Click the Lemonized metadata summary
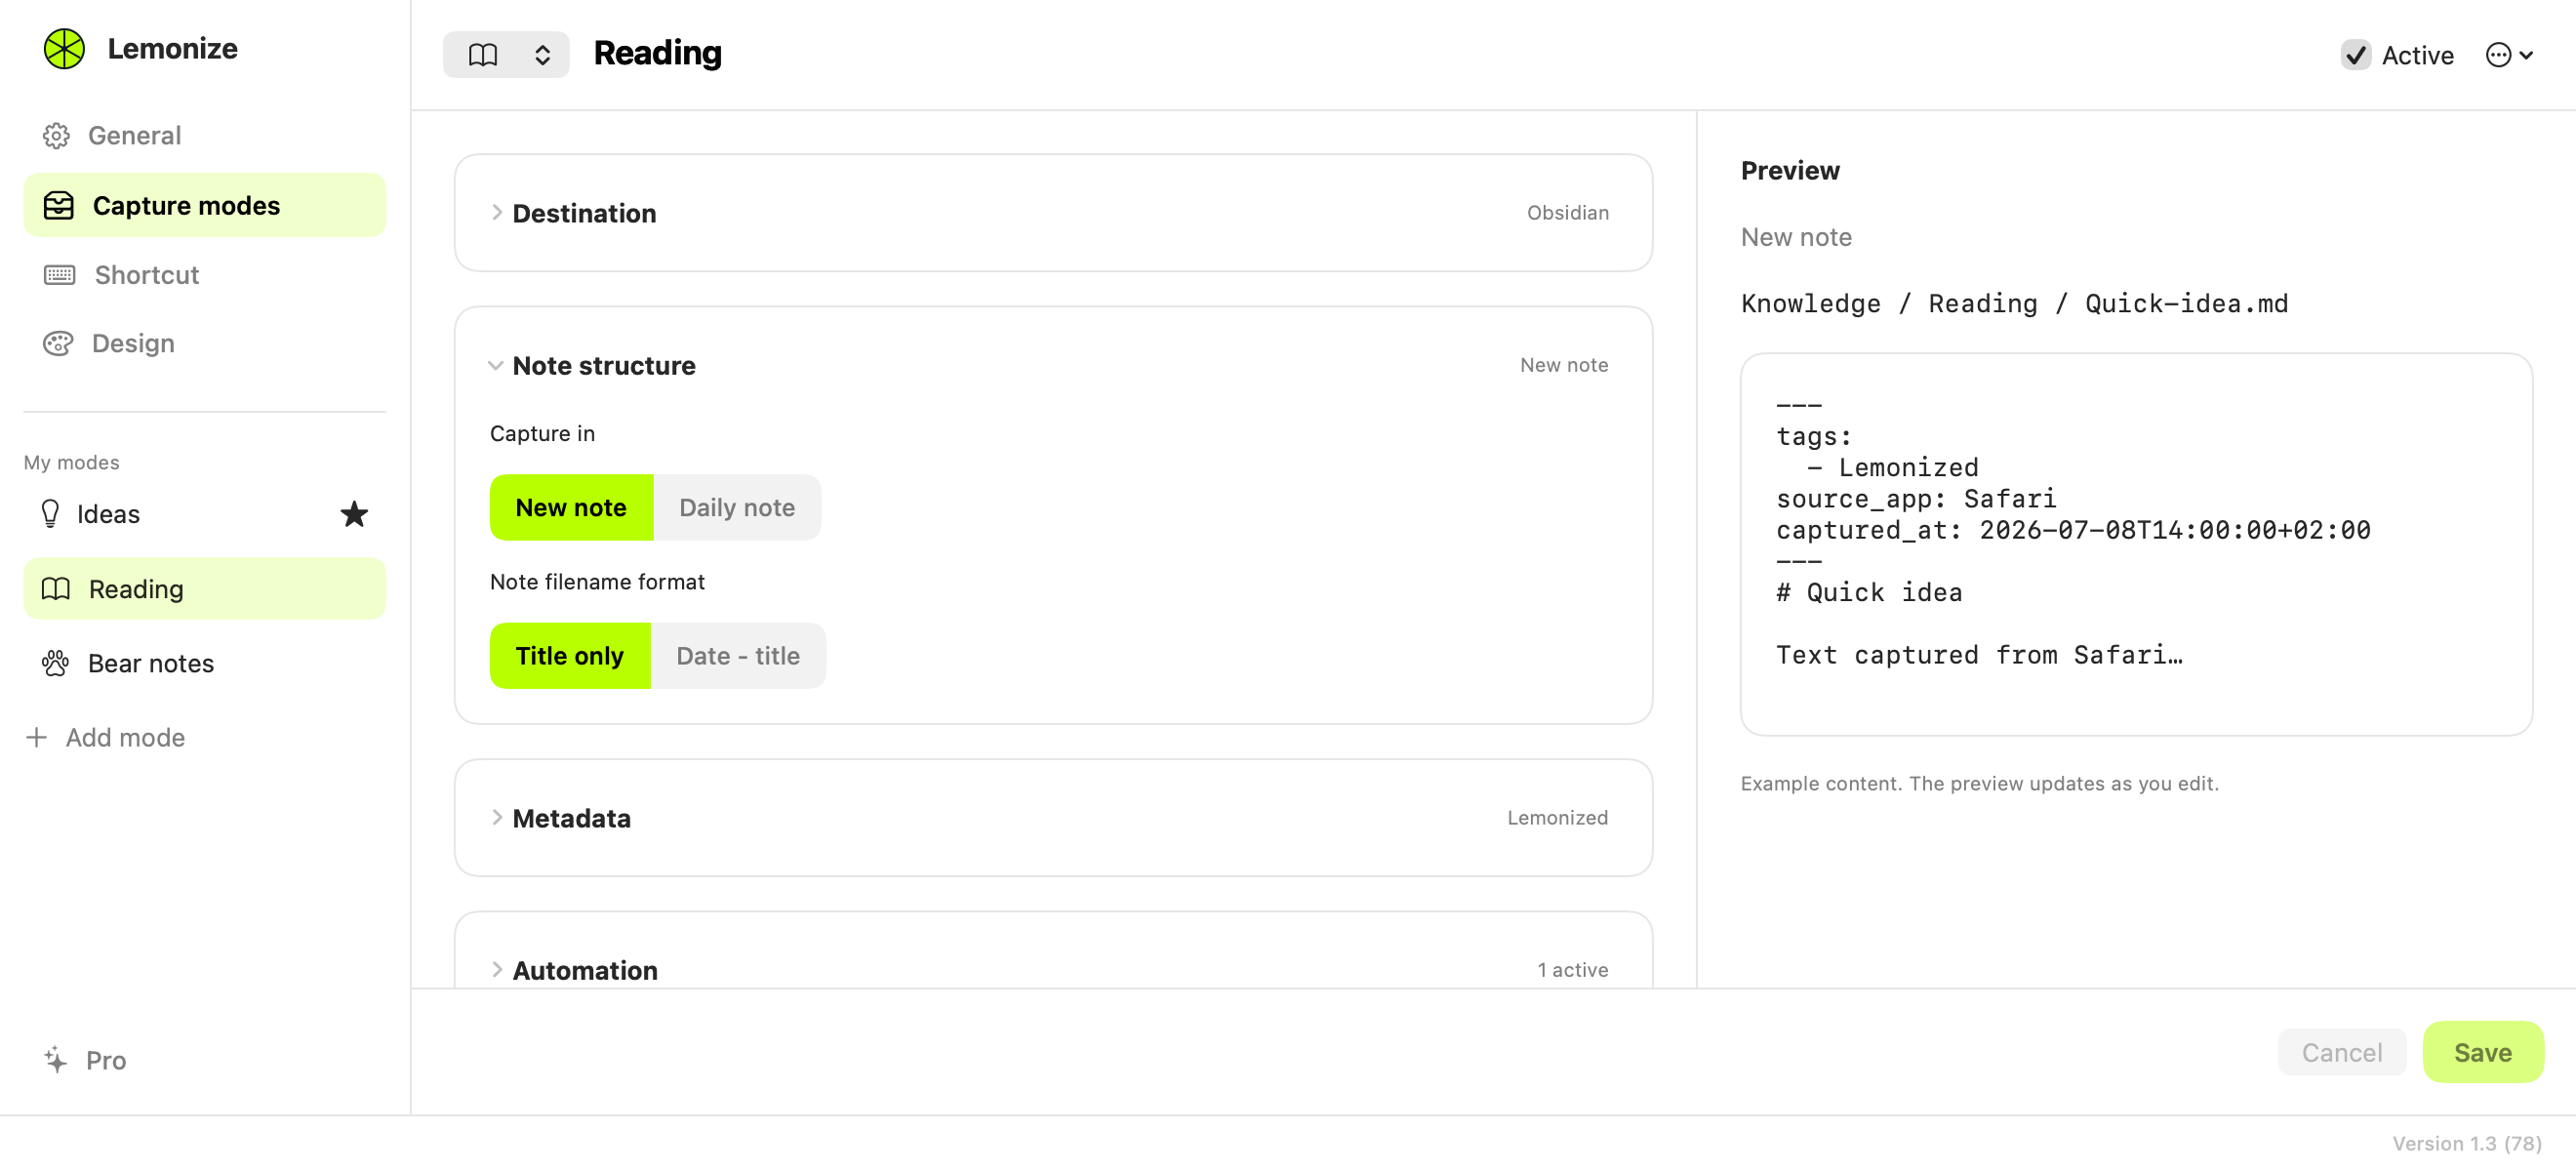2576x1171 pixels. [1557, 817]
